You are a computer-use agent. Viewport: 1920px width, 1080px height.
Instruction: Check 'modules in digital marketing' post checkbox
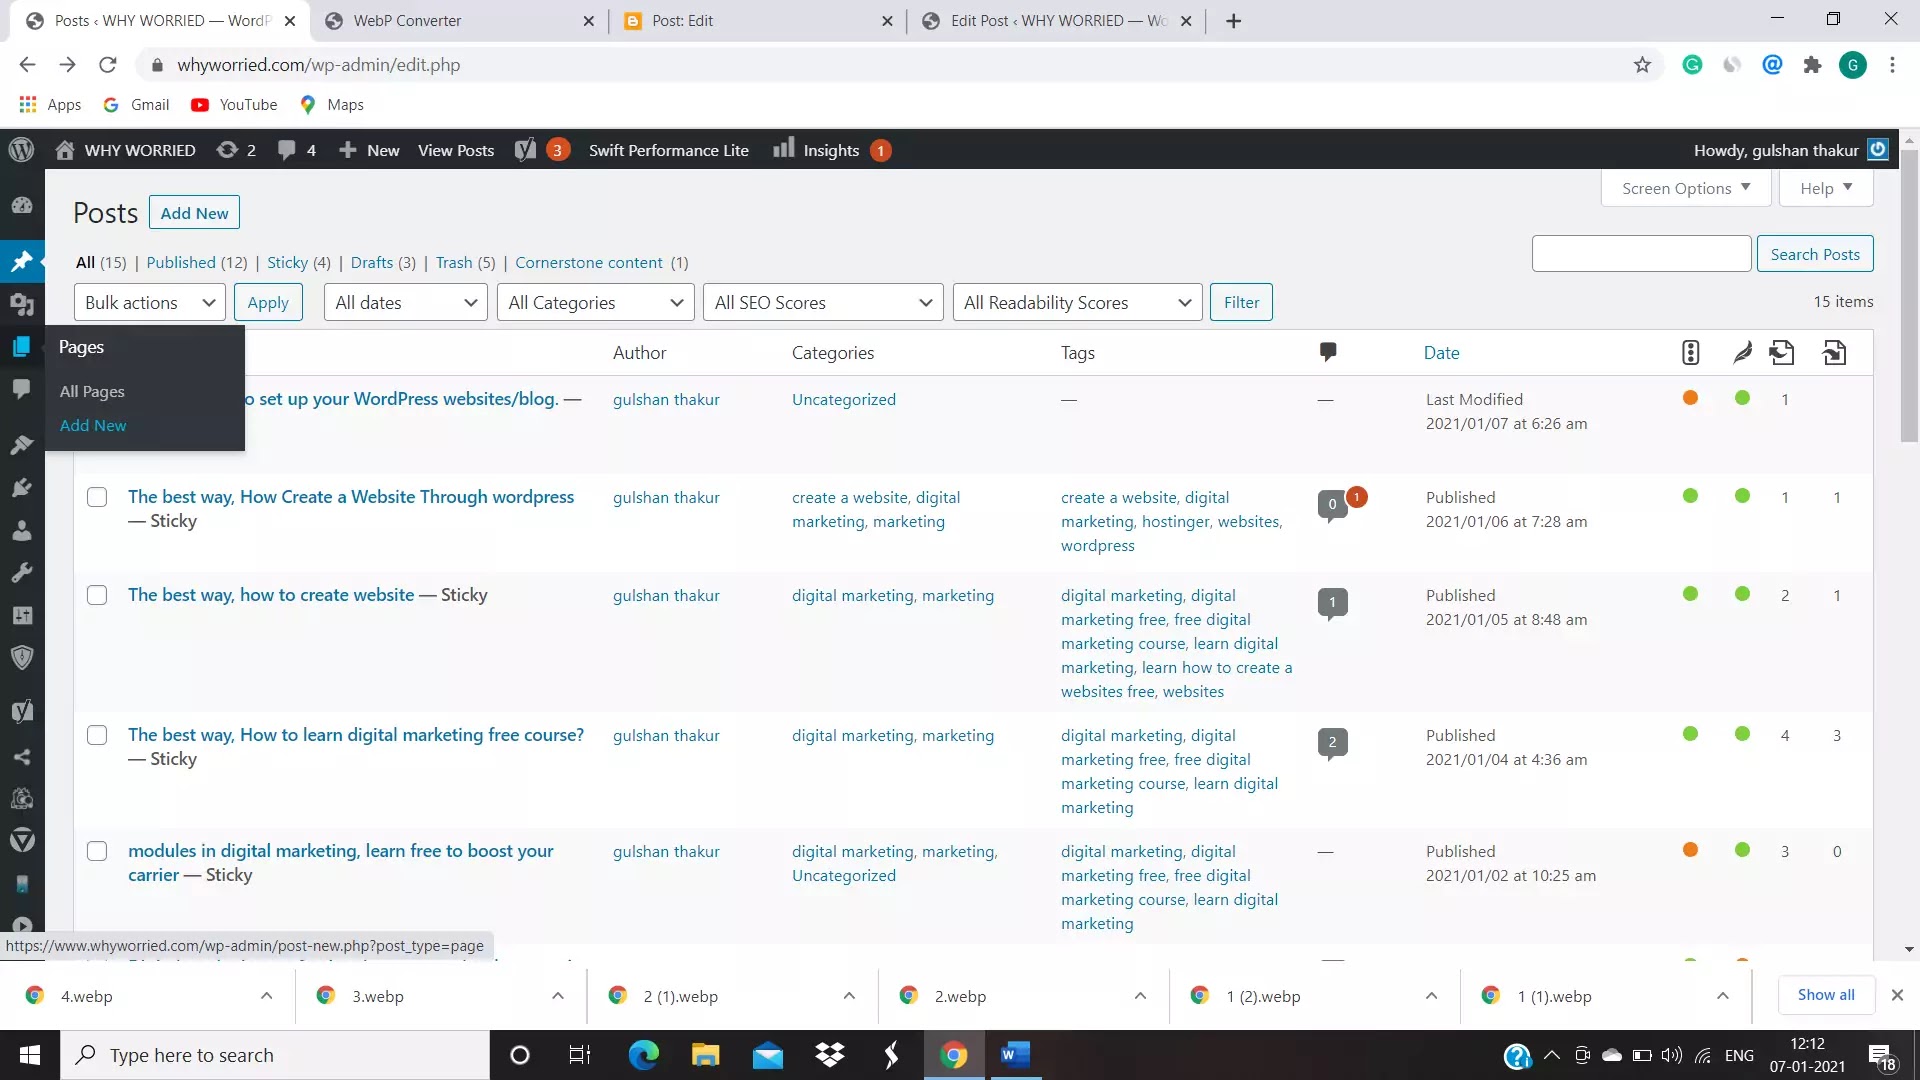(x=97, y=851)
